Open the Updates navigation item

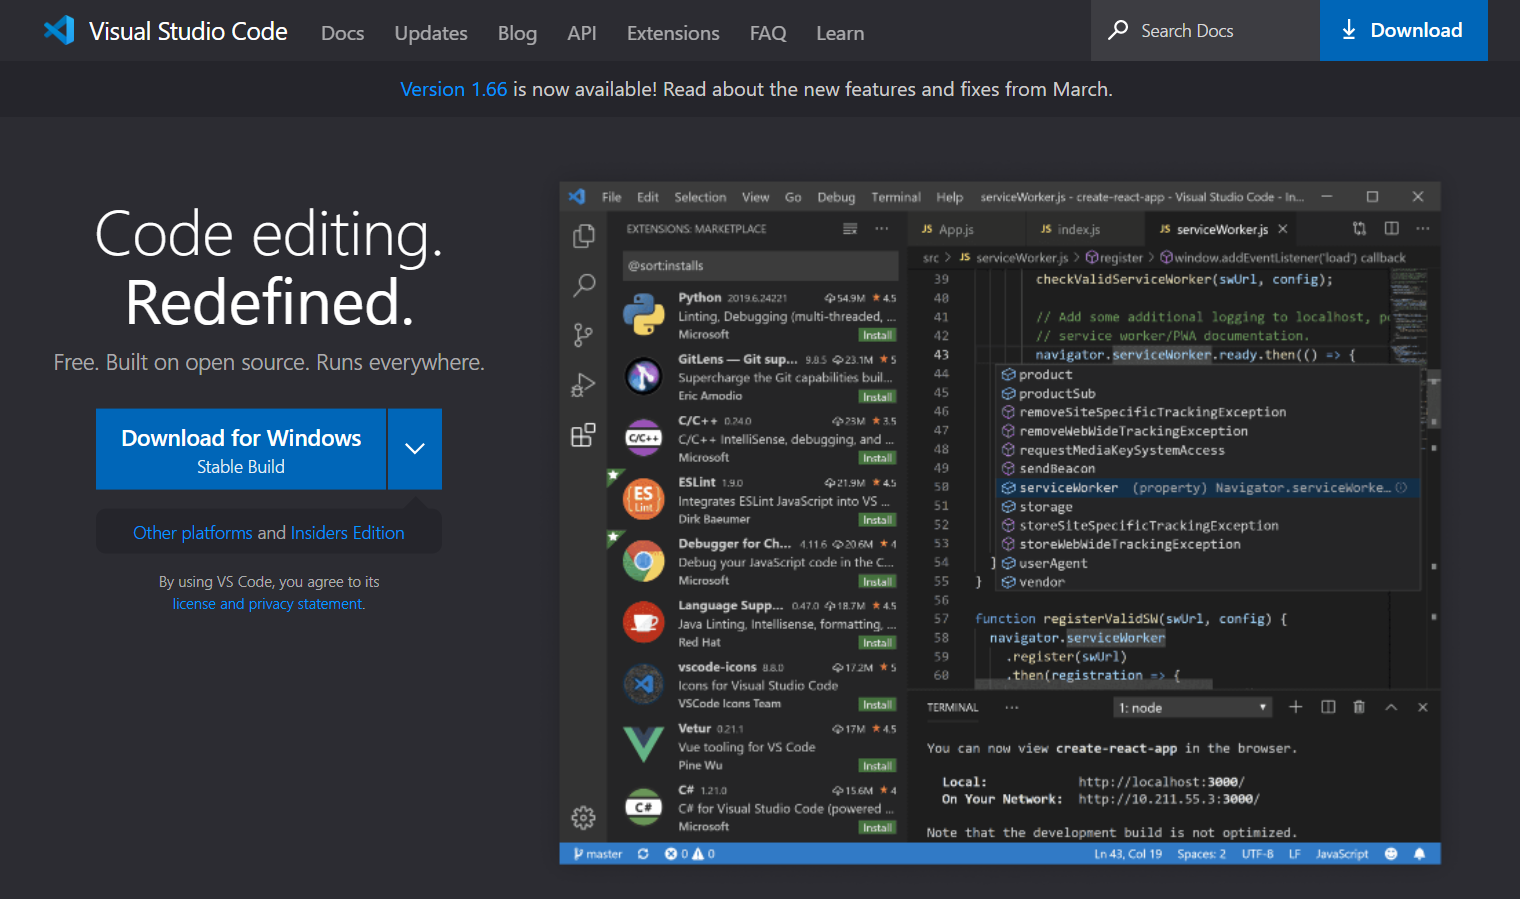pos(431,33)
